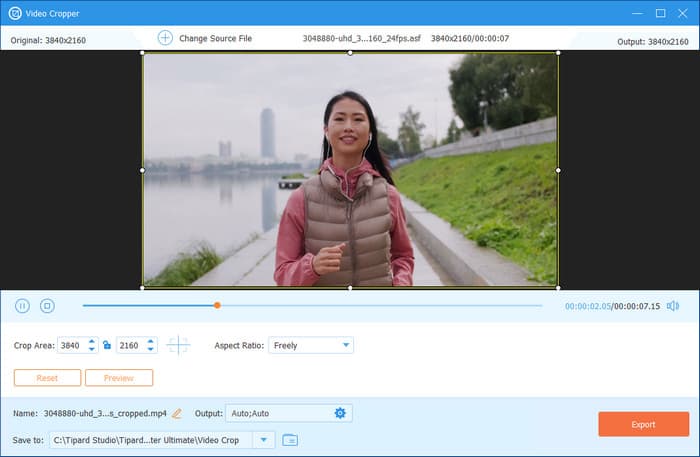Click the top-left crop handle
700x457 pixels.
pyautogui.click(x=142, y=53)
